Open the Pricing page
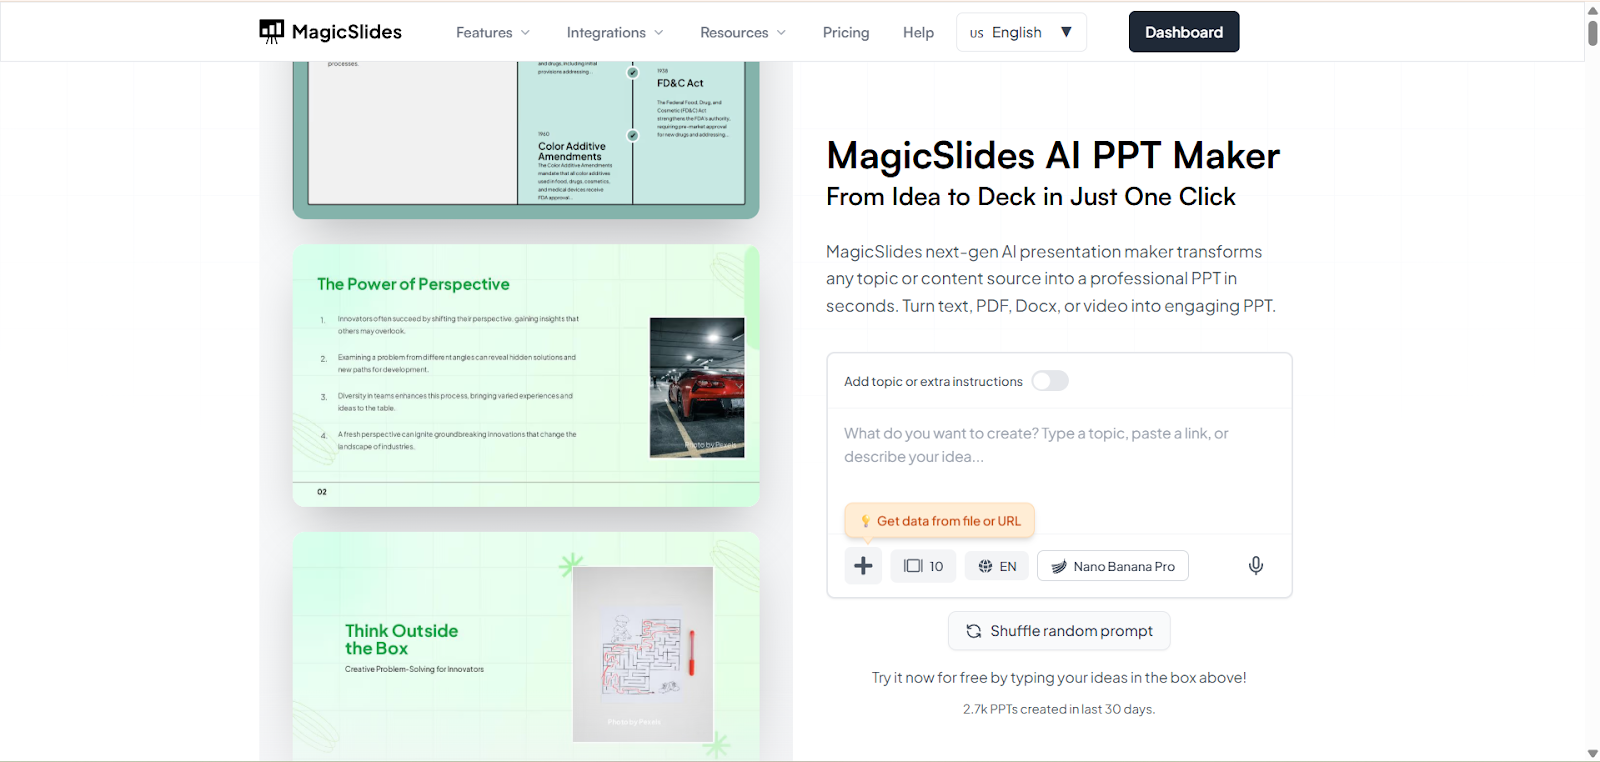This screenshot has height=762, width=1600. tap(846, 32)
